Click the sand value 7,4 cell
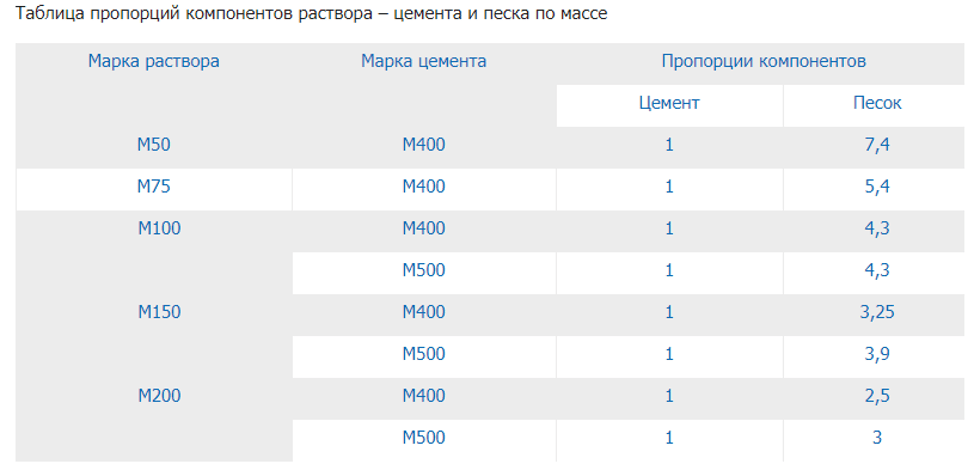This screenshot has width=974, height=470. (x=877, y=145)
